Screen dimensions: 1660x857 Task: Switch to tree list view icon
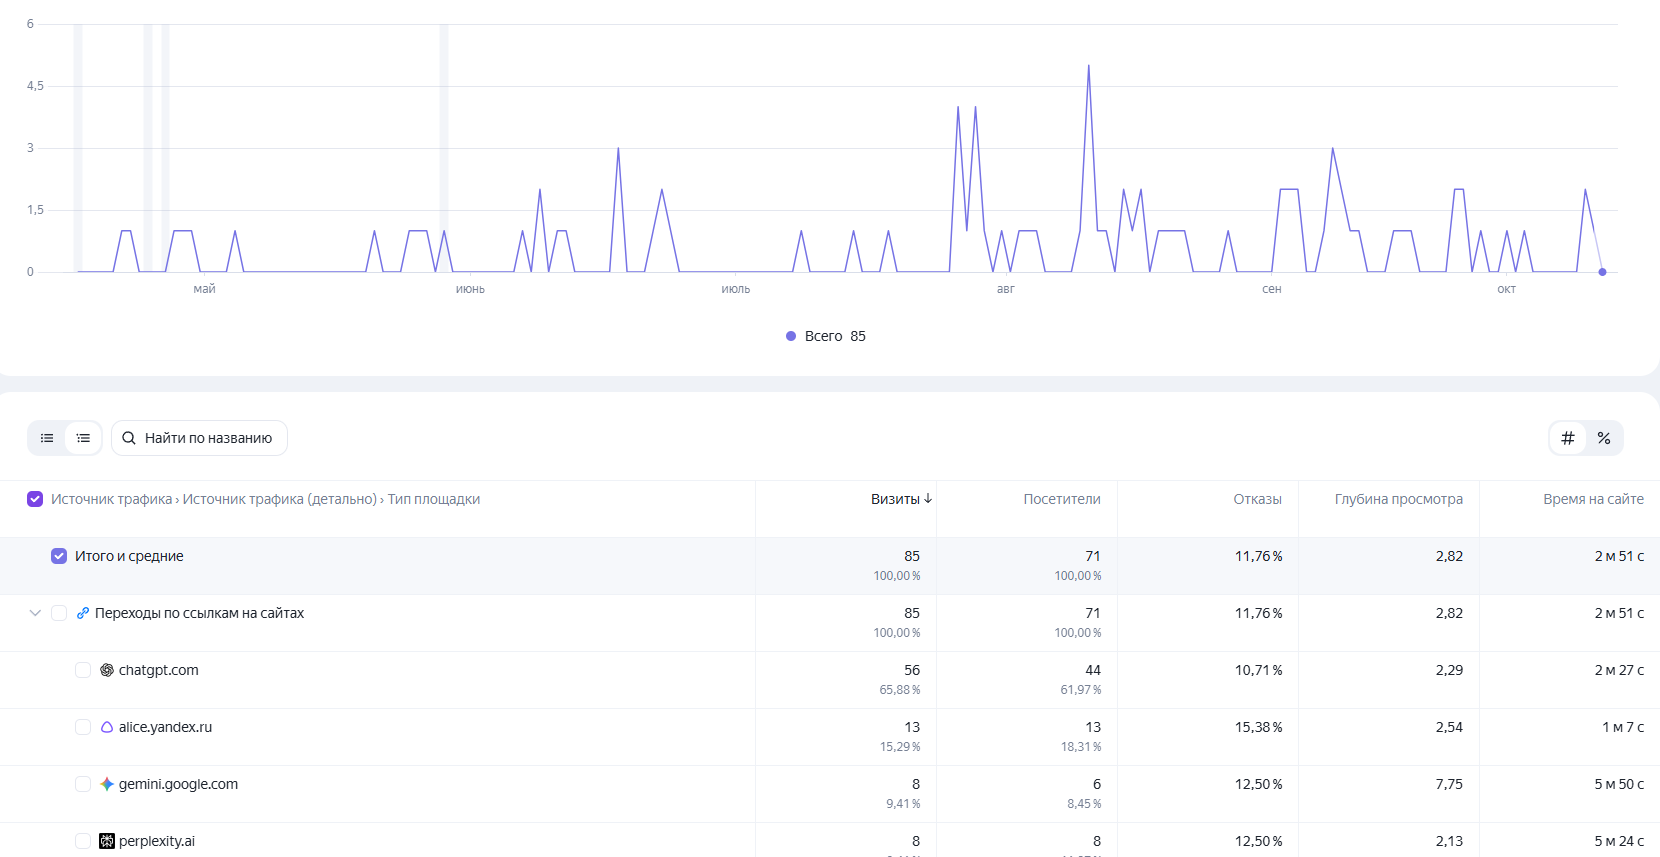(83, 438)
